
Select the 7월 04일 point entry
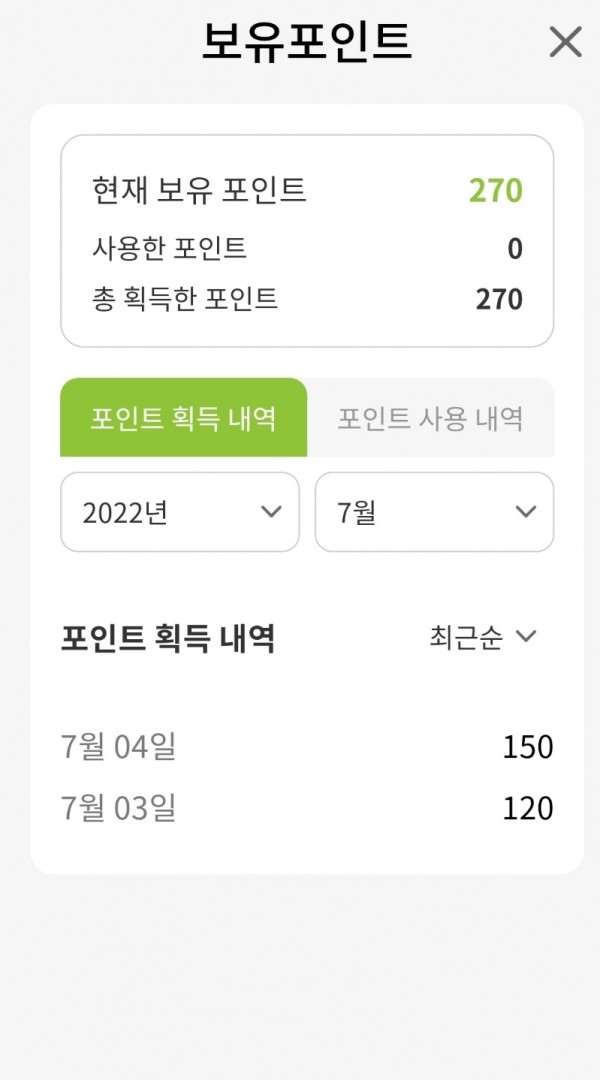[307, 747]
